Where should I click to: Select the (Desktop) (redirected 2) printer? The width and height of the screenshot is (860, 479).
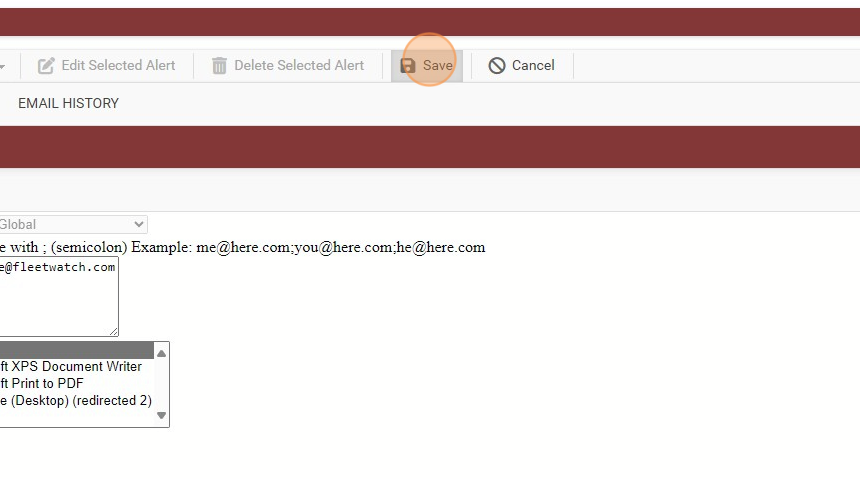click(77, 401)
